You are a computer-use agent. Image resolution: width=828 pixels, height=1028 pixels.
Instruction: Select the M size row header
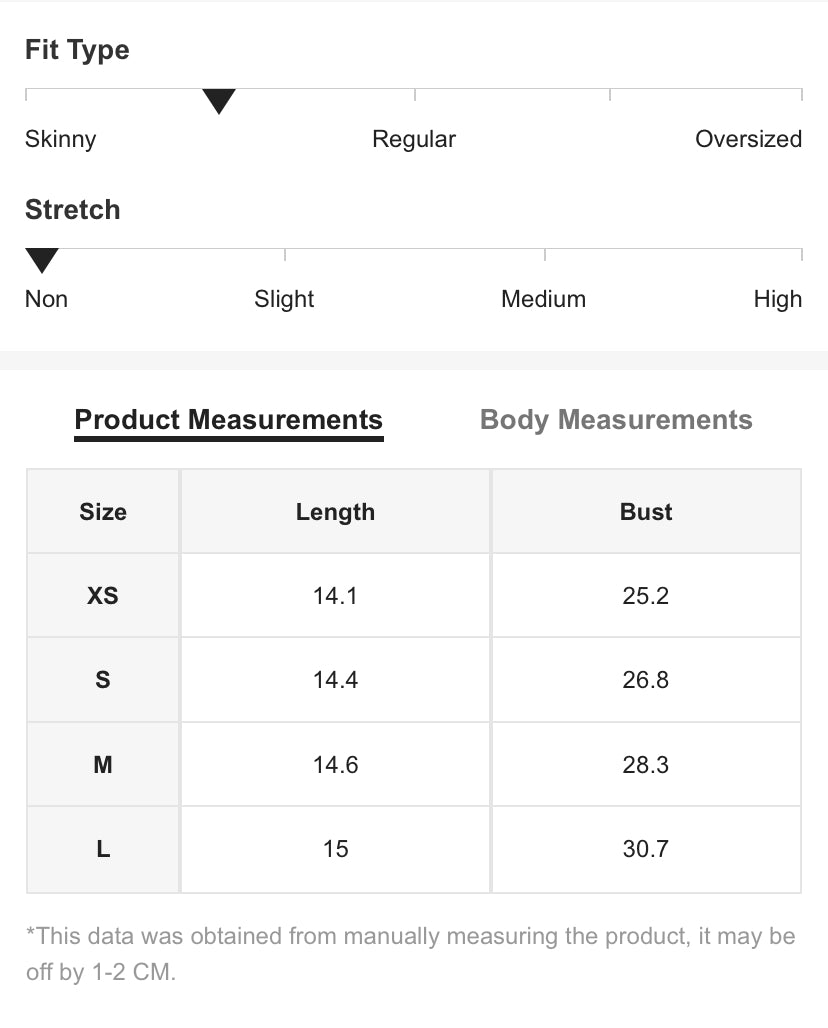tap(103, 765)
